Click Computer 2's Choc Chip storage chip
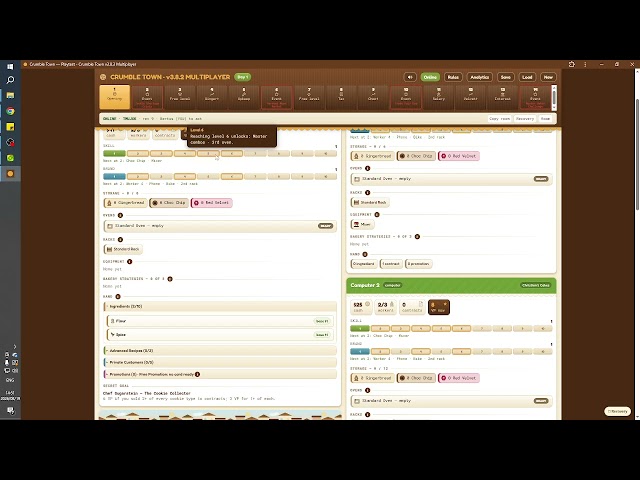Screen dimensions: 640x480 pyautogui.click(x=416, y=378)
